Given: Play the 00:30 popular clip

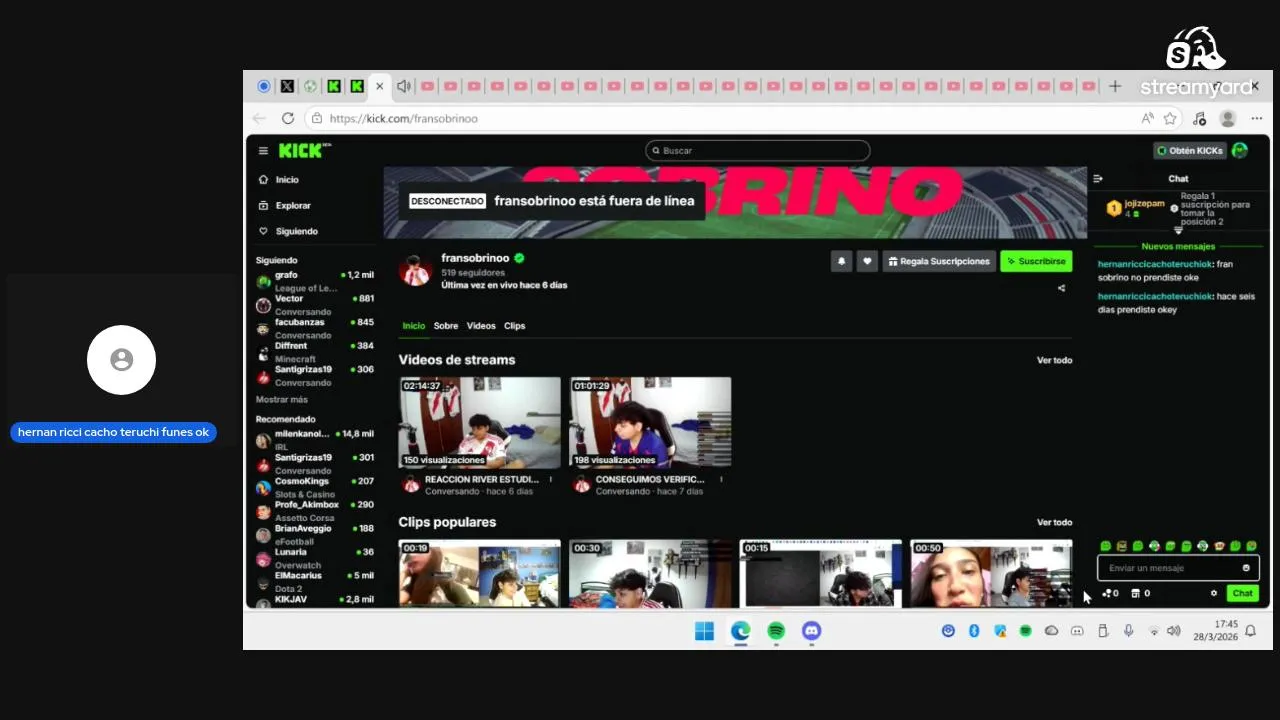Looking at the screenshot, I should [650, 573].
